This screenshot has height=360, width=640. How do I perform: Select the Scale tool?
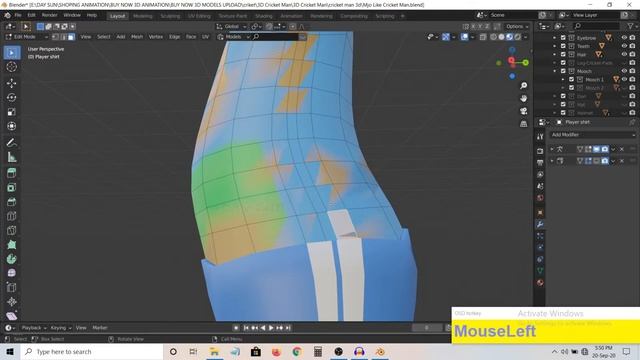click(x=11, y=112)
